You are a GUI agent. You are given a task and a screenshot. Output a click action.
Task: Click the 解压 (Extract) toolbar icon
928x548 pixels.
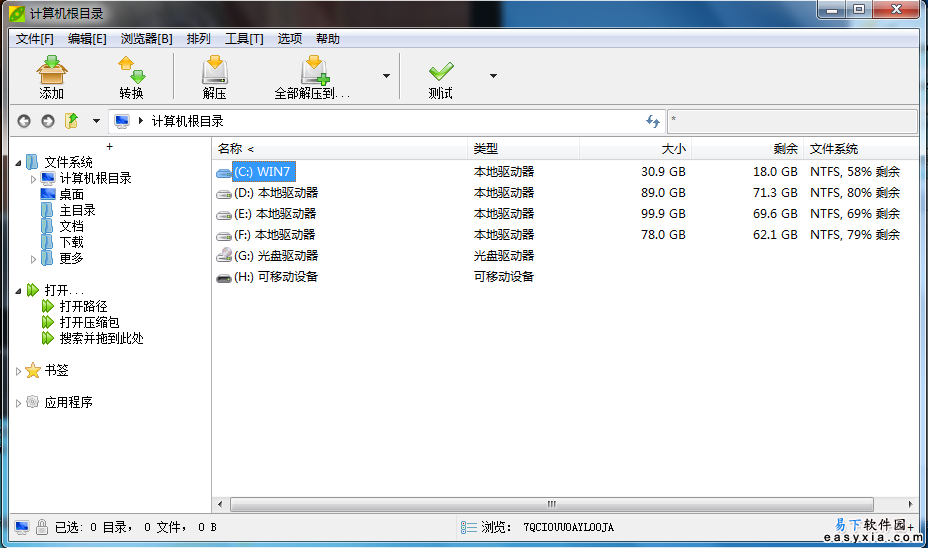point(214,70)
